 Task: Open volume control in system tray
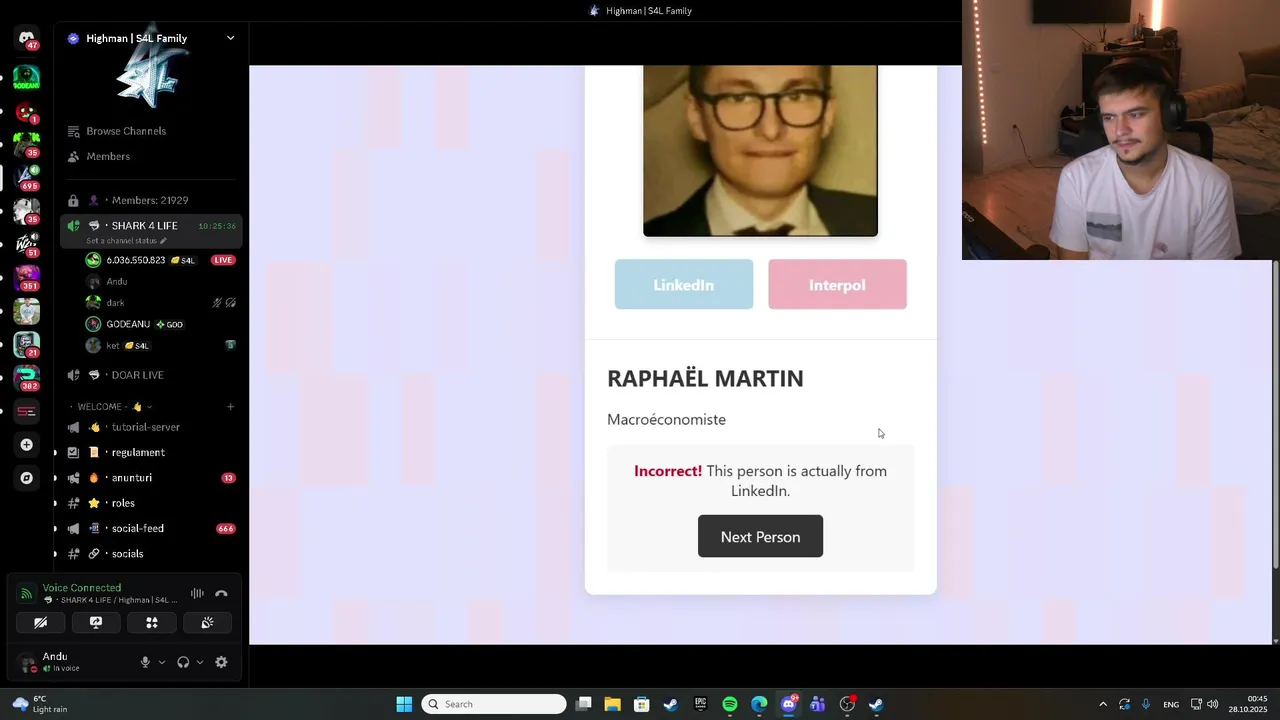1212,704
